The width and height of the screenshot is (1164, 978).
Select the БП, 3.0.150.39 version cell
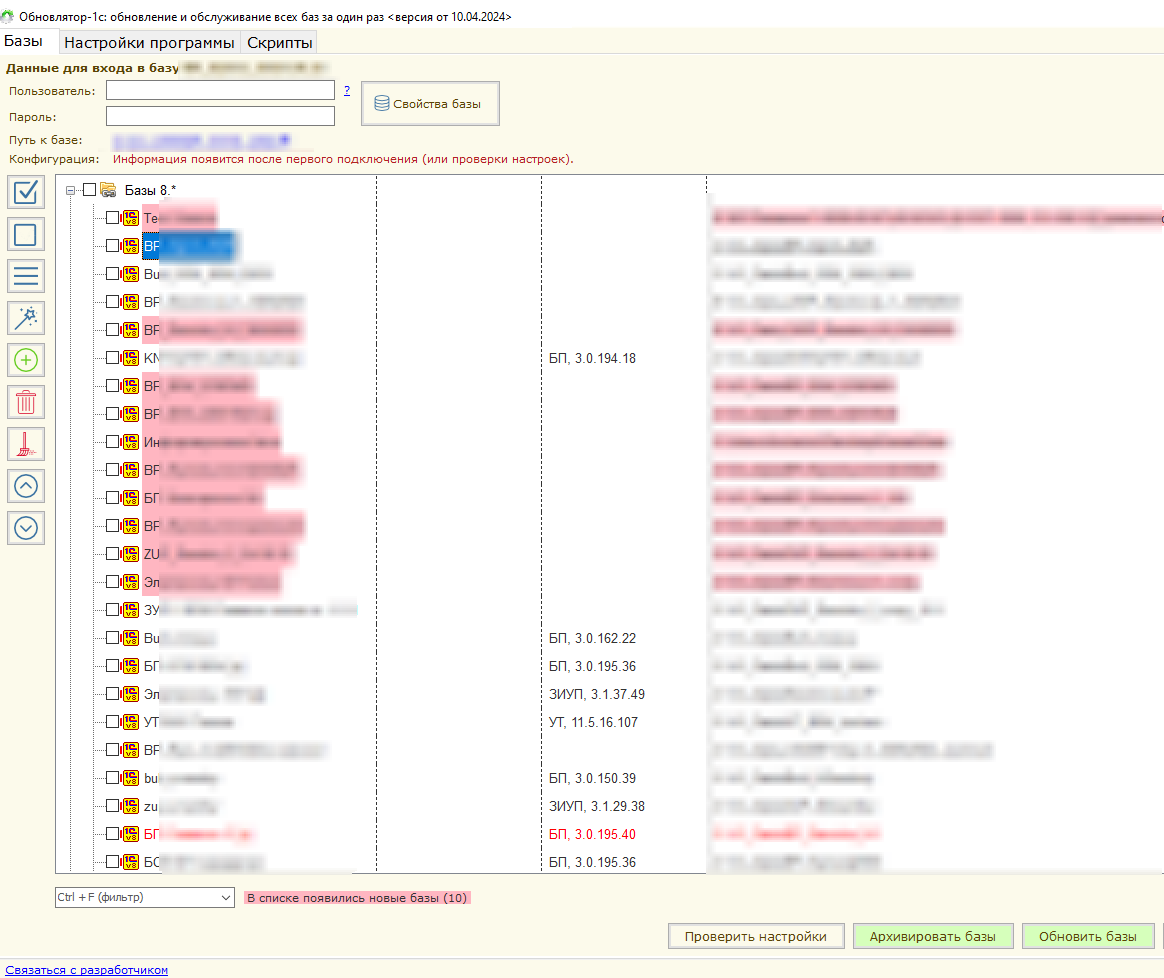(x=592, y=778)
